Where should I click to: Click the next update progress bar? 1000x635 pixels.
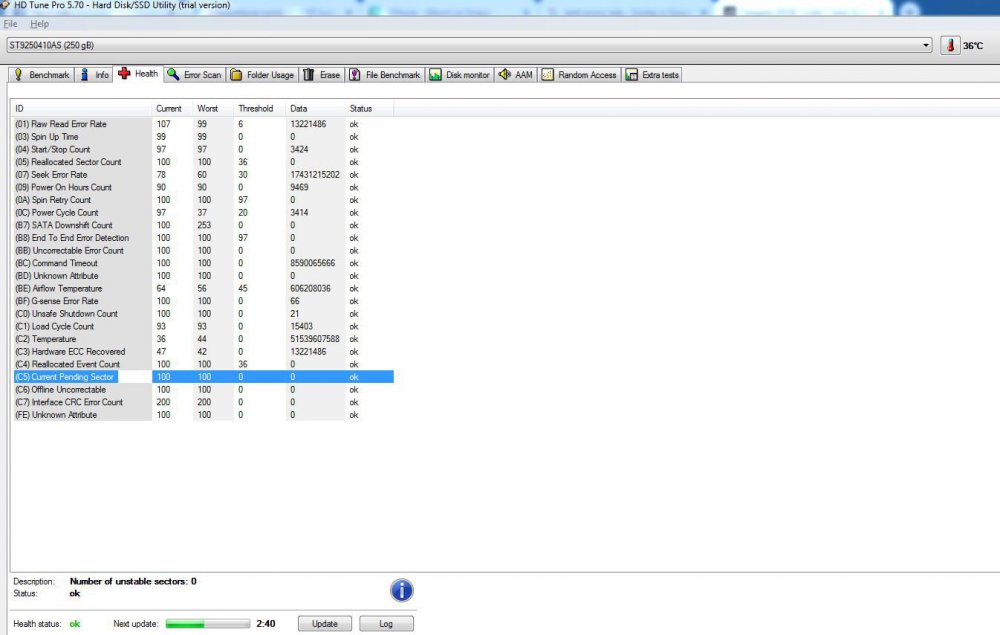[207, 624]
